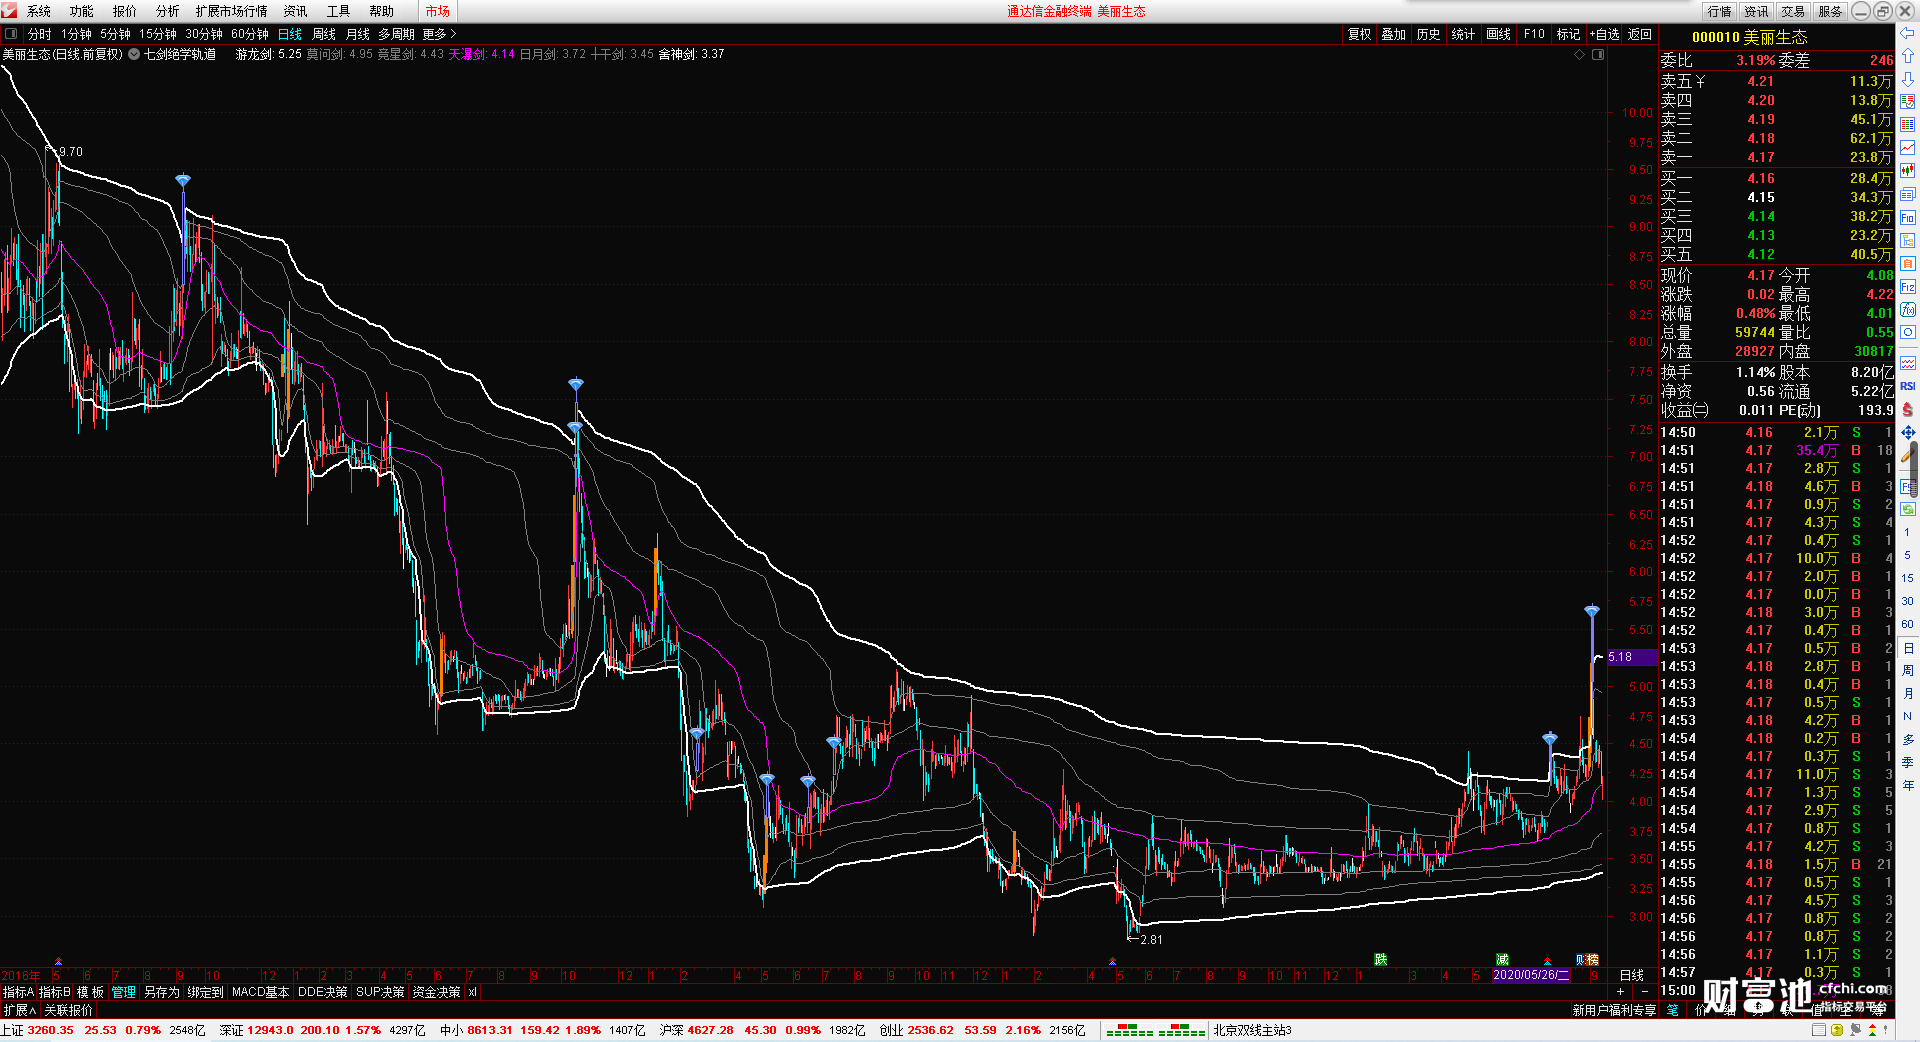Select the 日线 daily period
The width and height of the screenshot is (1920, 1042).
click(290, 34)
